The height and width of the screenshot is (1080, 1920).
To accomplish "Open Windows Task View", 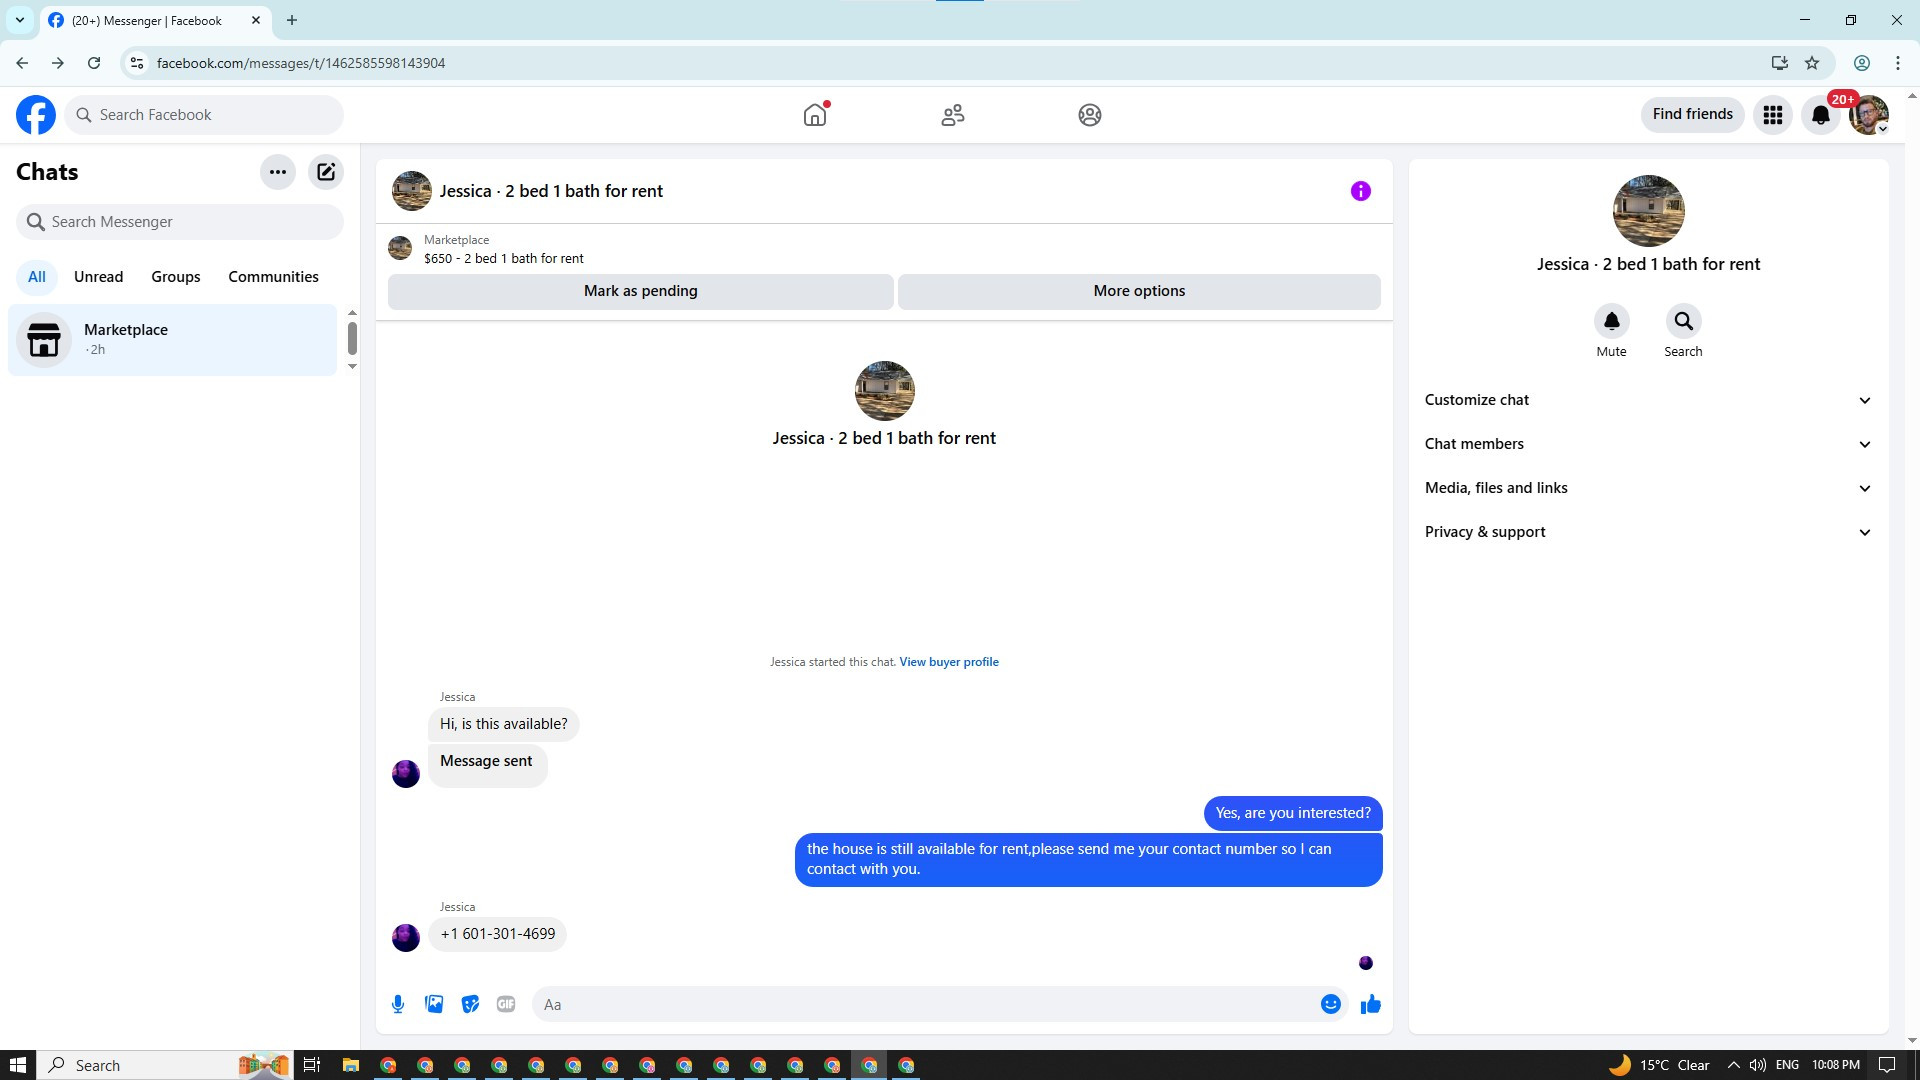I will 312,1065.
